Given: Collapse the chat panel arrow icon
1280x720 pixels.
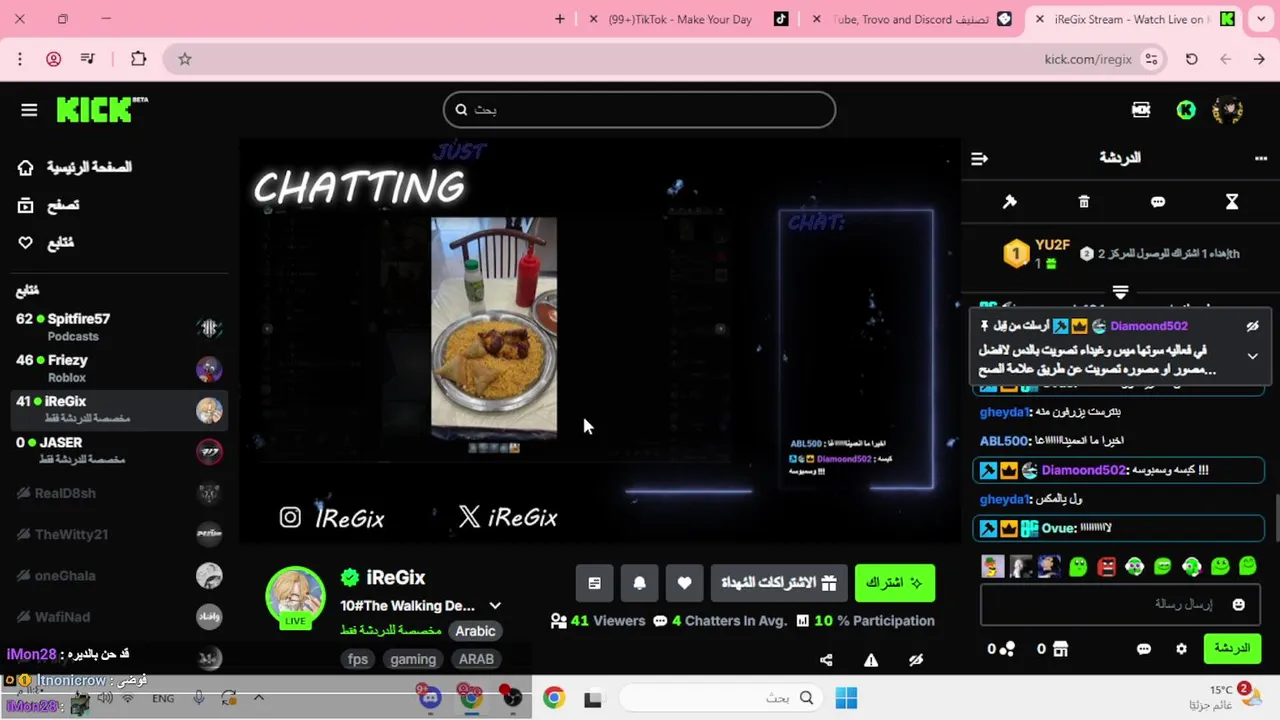Looking at the screenshot, I should [x=980, y=158].
